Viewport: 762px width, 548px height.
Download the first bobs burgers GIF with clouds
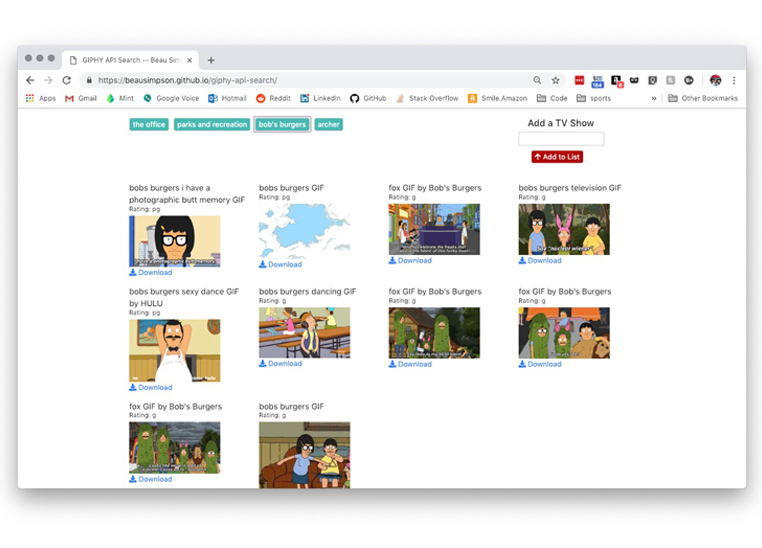[280, 264]
